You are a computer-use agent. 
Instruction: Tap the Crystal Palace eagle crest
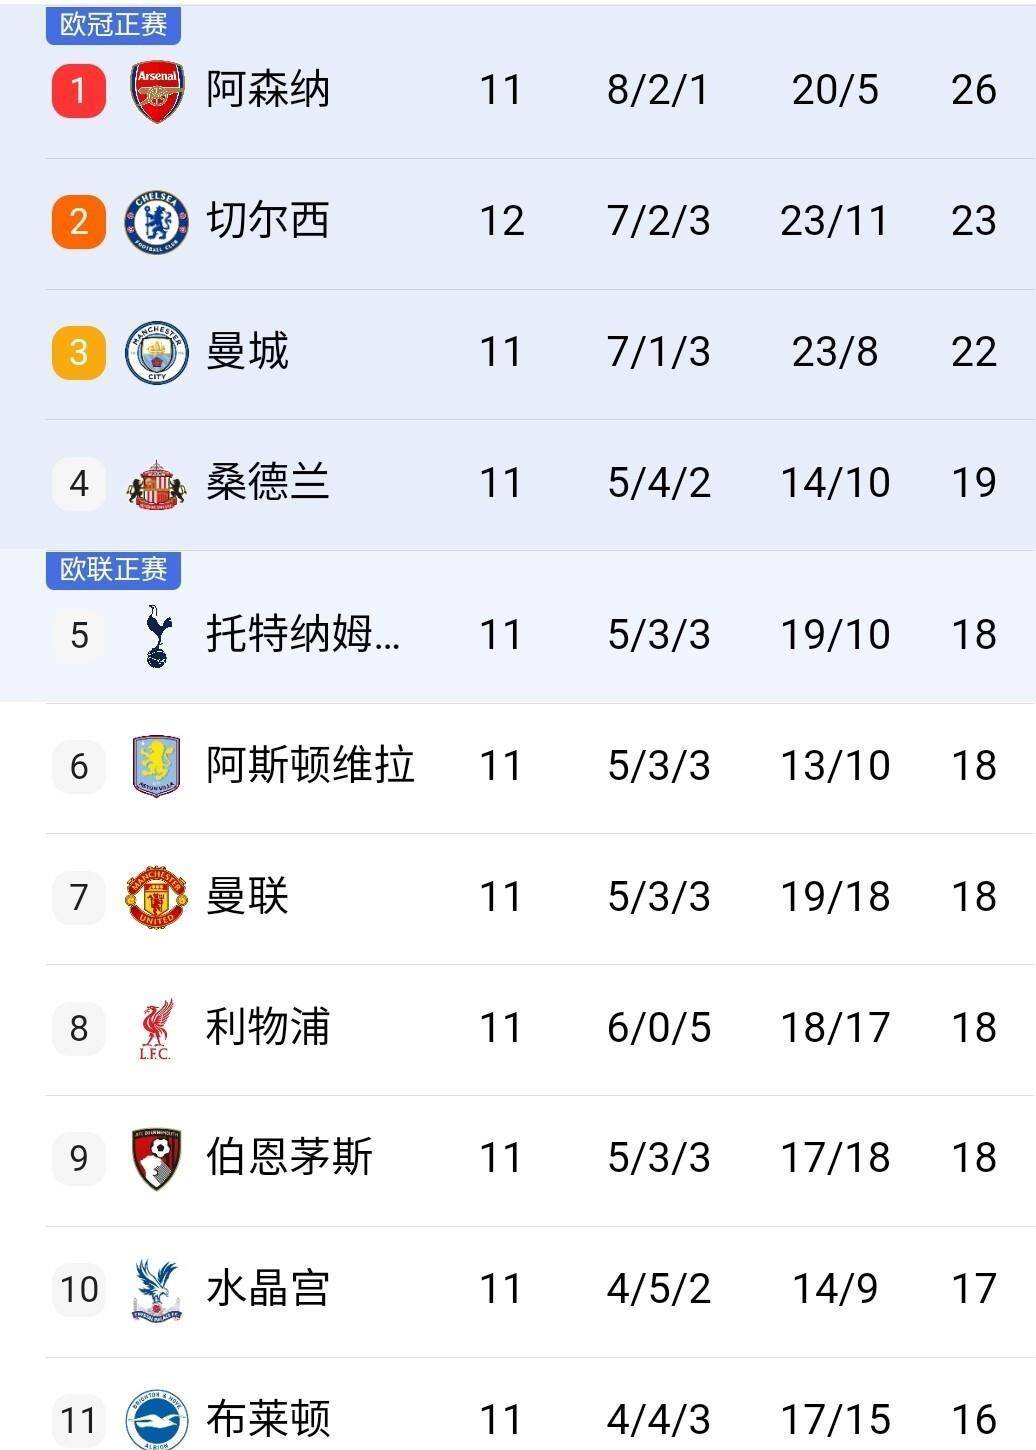157,1290
